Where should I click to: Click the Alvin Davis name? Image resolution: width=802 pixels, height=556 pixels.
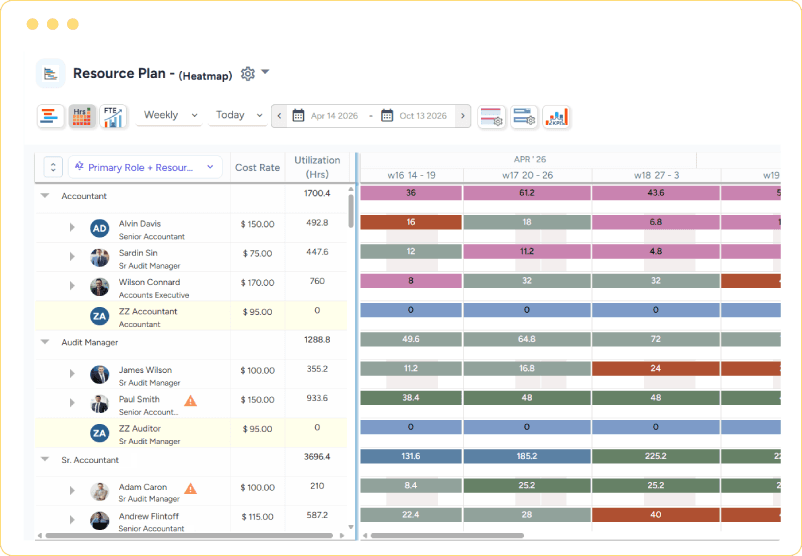tap(140, 224)
